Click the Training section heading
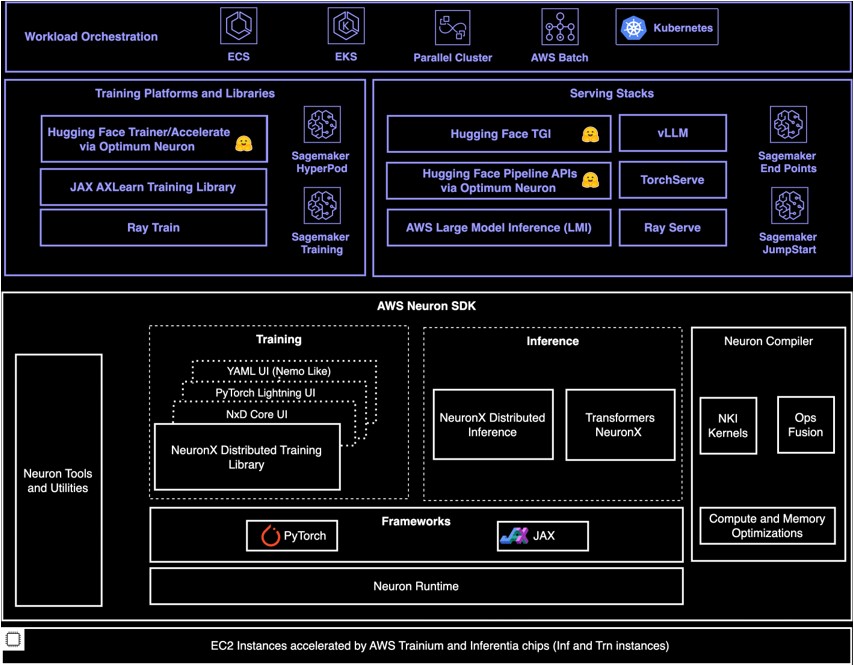Image resolution: width=854 pixels, height=666 pixels. click(x=278, y=339)
